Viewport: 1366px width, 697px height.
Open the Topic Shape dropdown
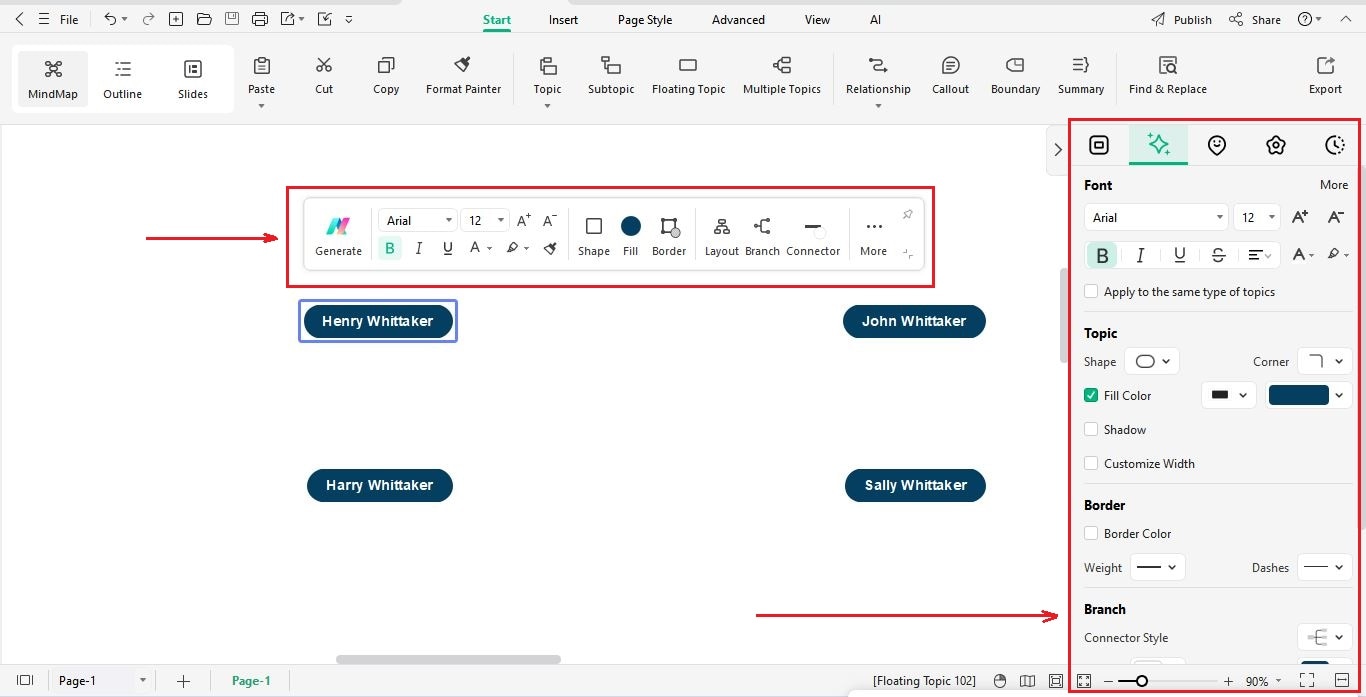pos(1152,361)
